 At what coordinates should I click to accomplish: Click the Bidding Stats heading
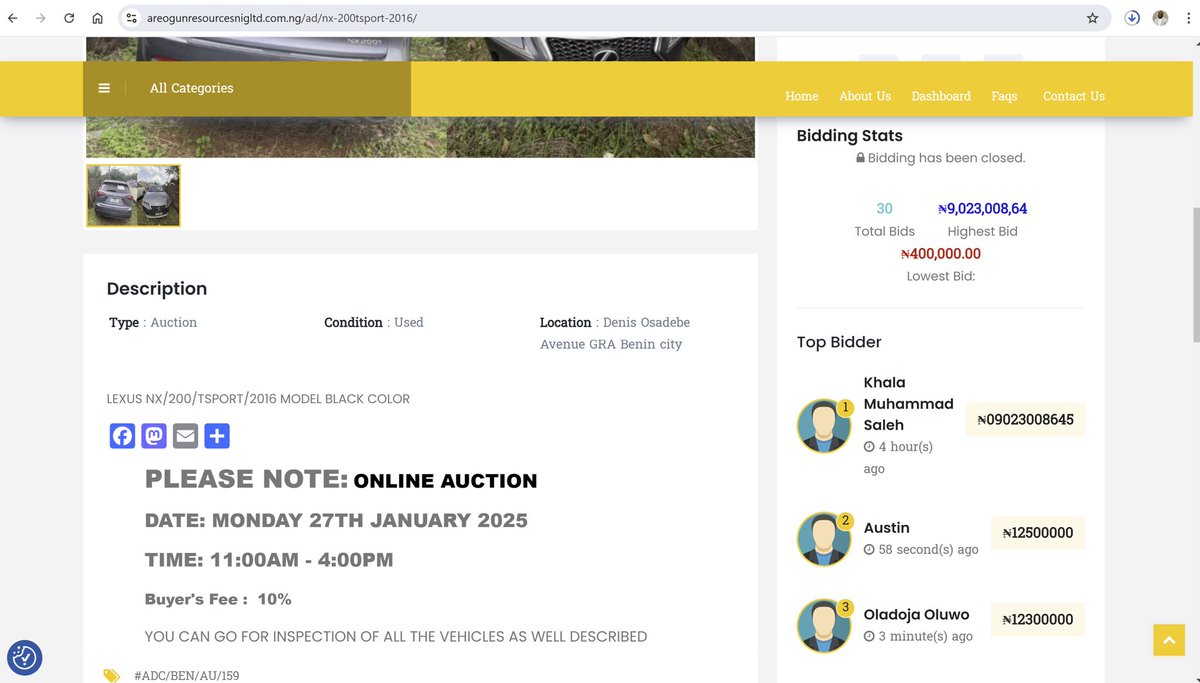point(849,136)
